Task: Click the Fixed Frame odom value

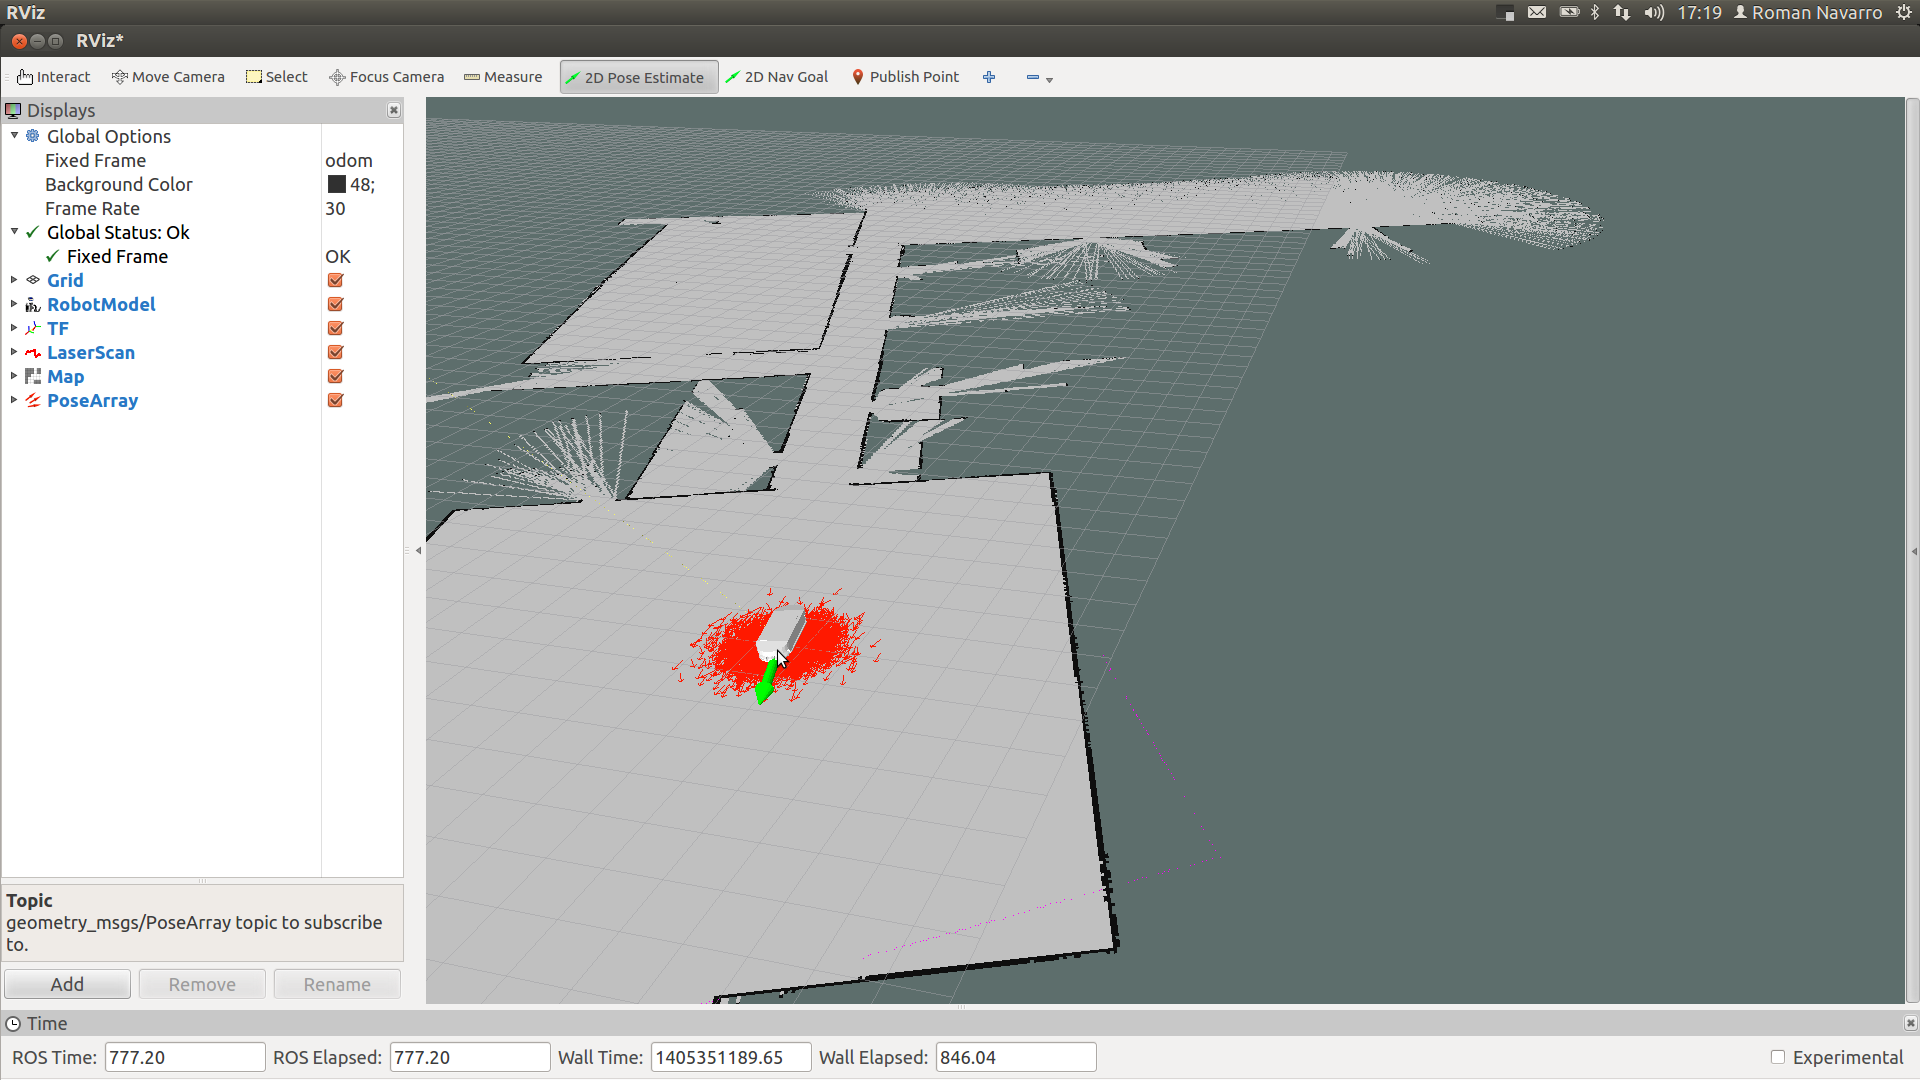Action: pos(349,160)
